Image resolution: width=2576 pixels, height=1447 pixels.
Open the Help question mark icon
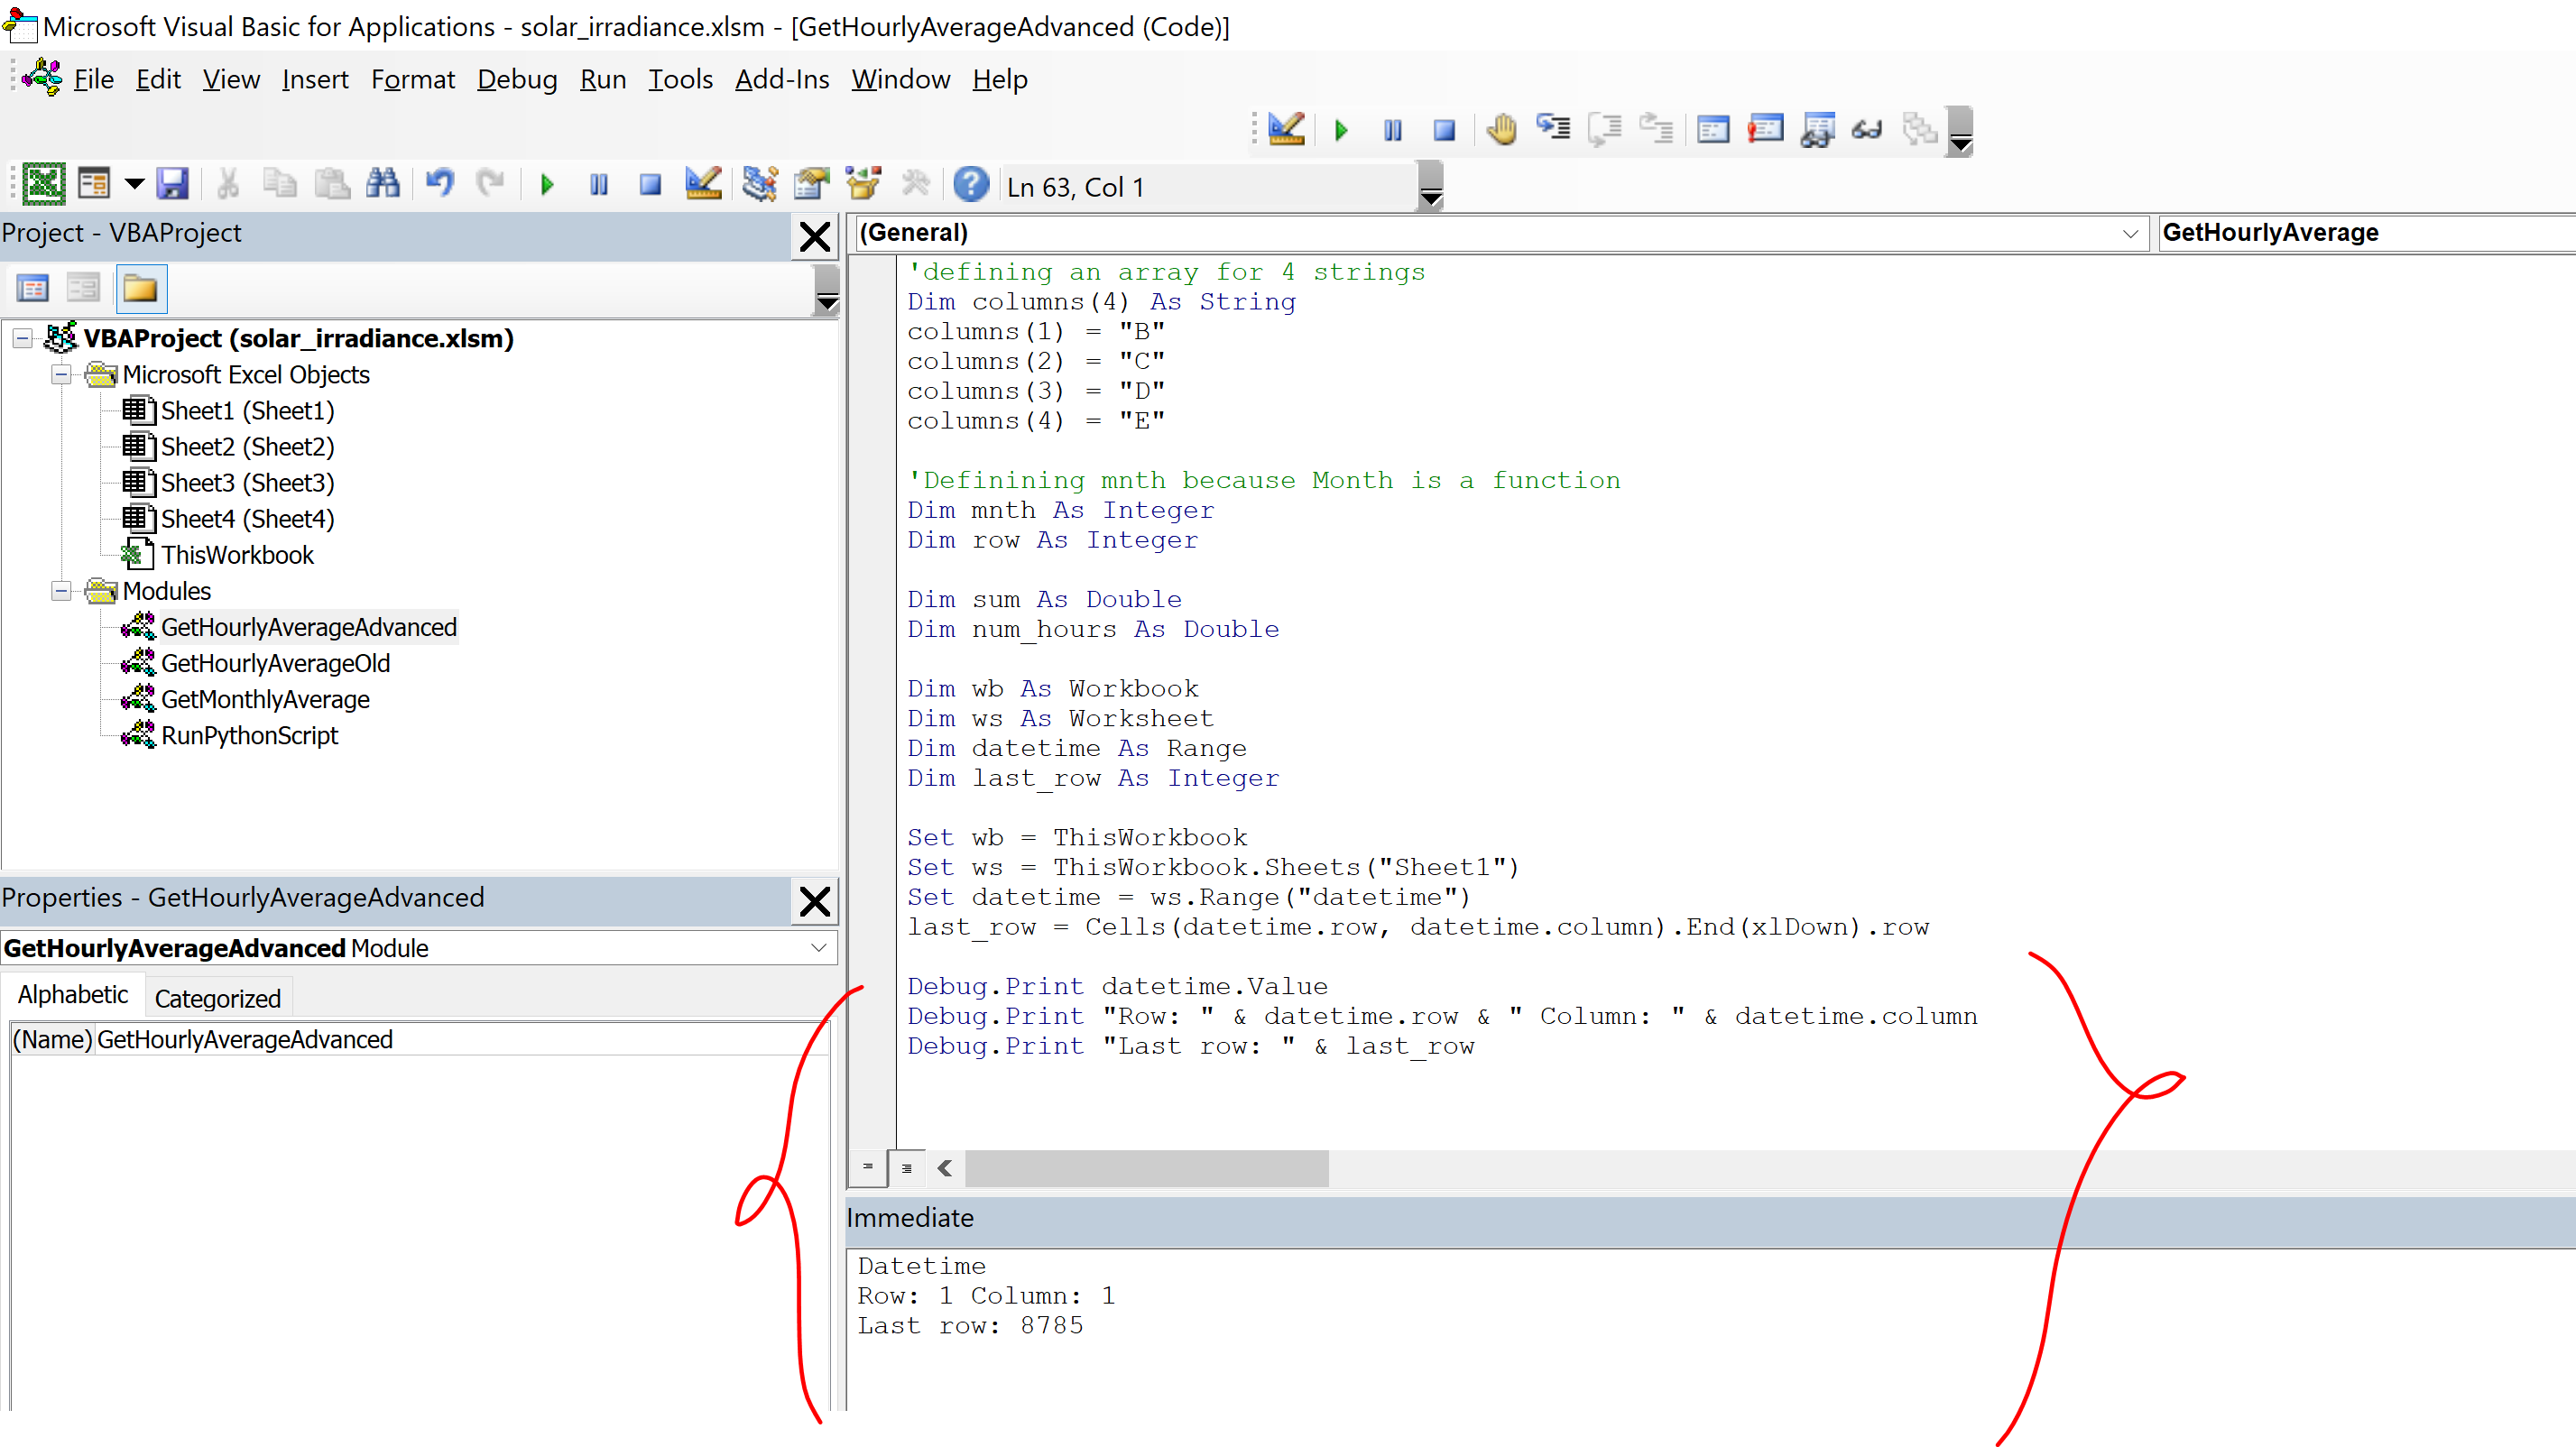point(970,184)
